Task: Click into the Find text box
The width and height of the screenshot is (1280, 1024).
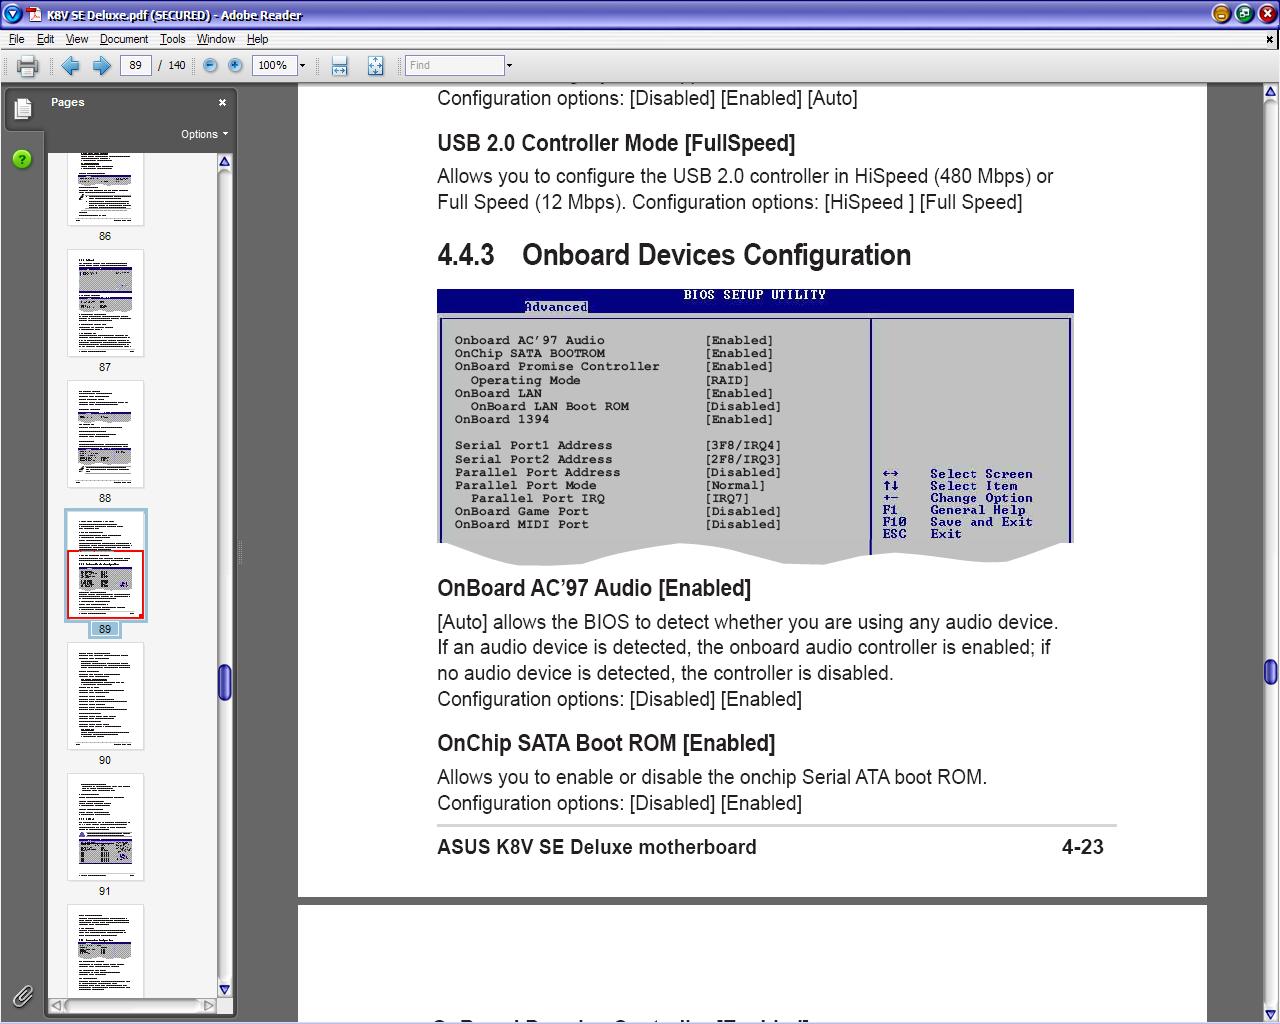Action: 455,65
